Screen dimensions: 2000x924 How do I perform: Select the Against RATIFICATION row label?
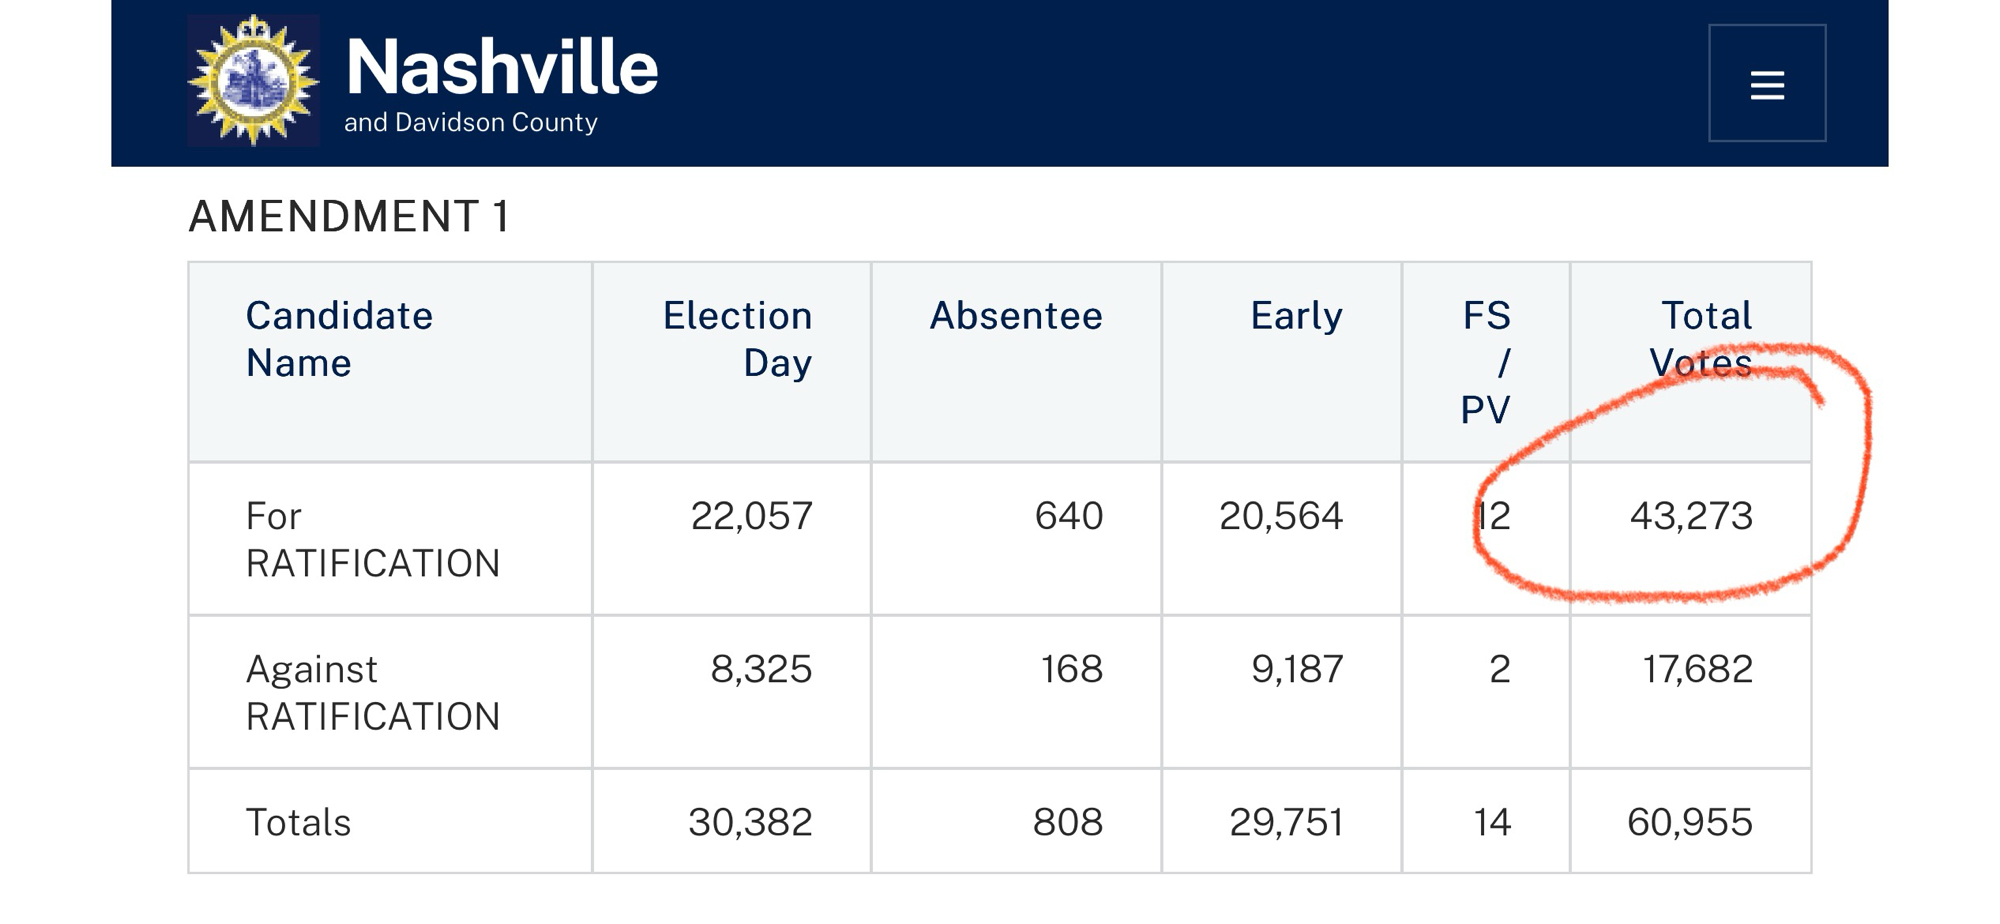tap(372, 693)
